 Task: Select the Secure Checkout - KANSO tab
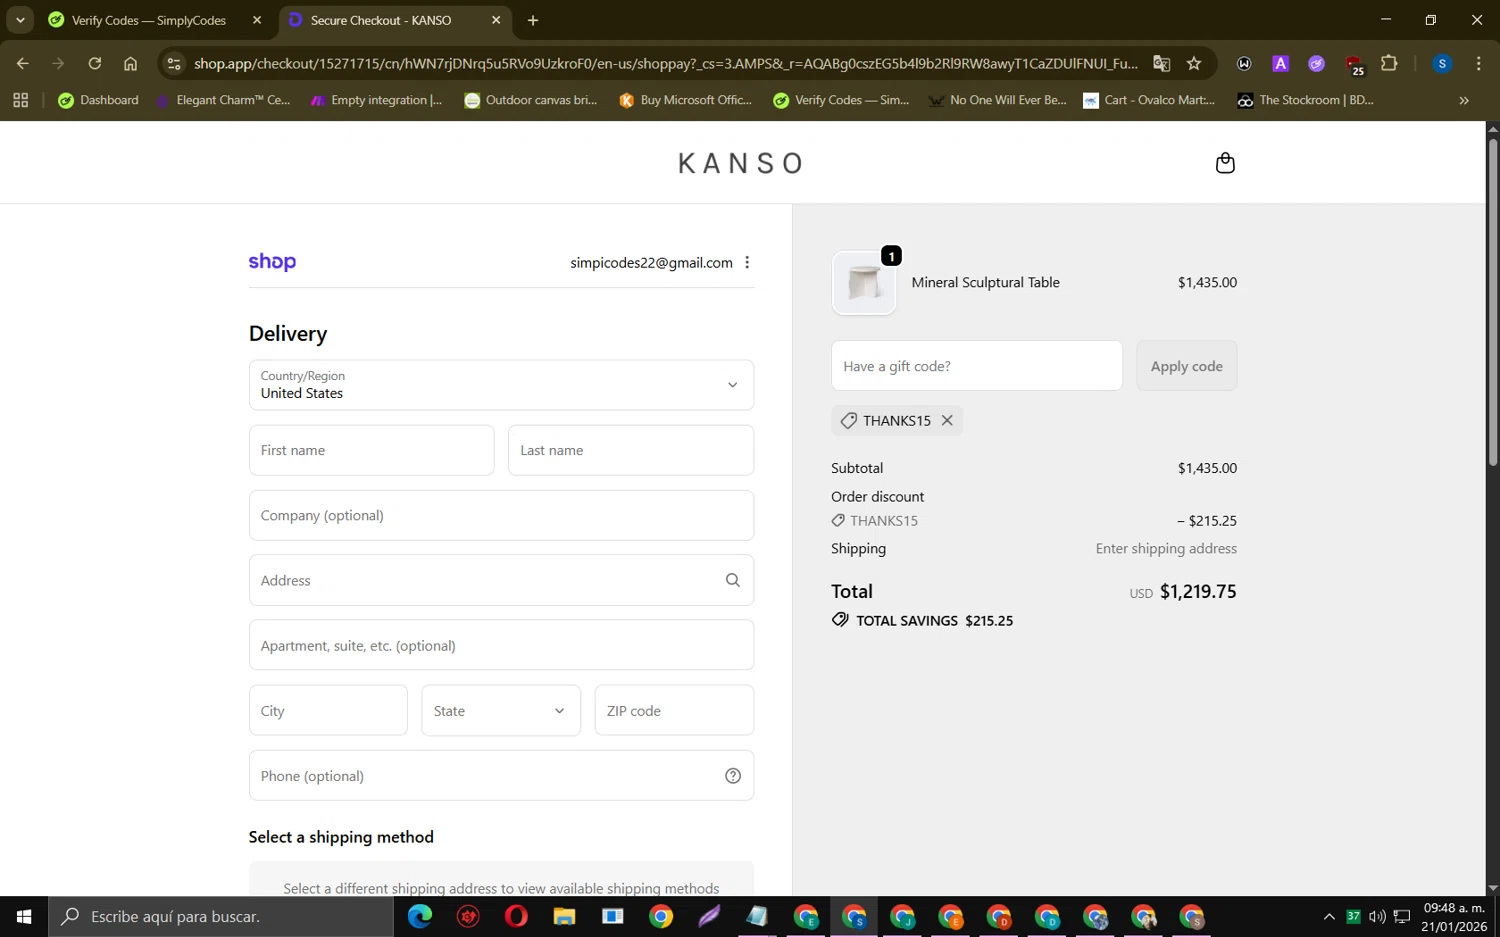pyautogui.click(x=380, y=20)
